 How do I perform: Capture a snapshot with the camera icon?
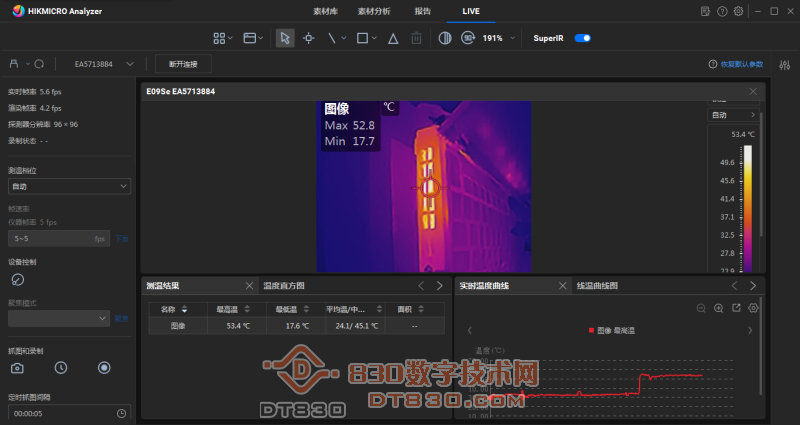point(17,367)
